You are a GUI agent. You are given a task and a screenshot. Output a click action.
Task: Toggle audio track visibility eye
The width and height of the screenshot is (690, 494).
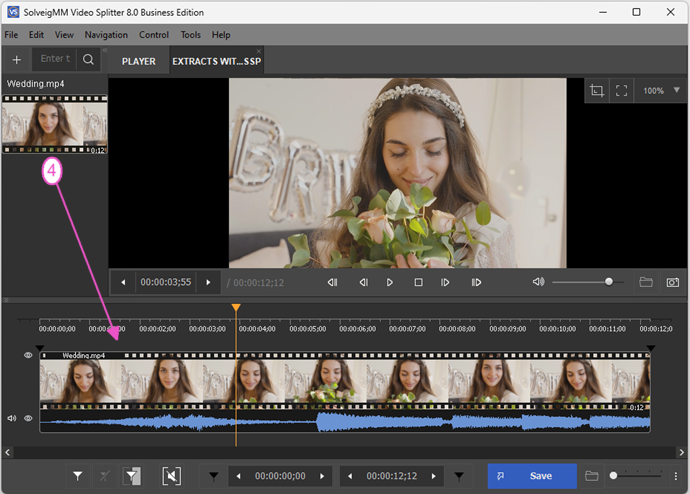pos(28,418)
